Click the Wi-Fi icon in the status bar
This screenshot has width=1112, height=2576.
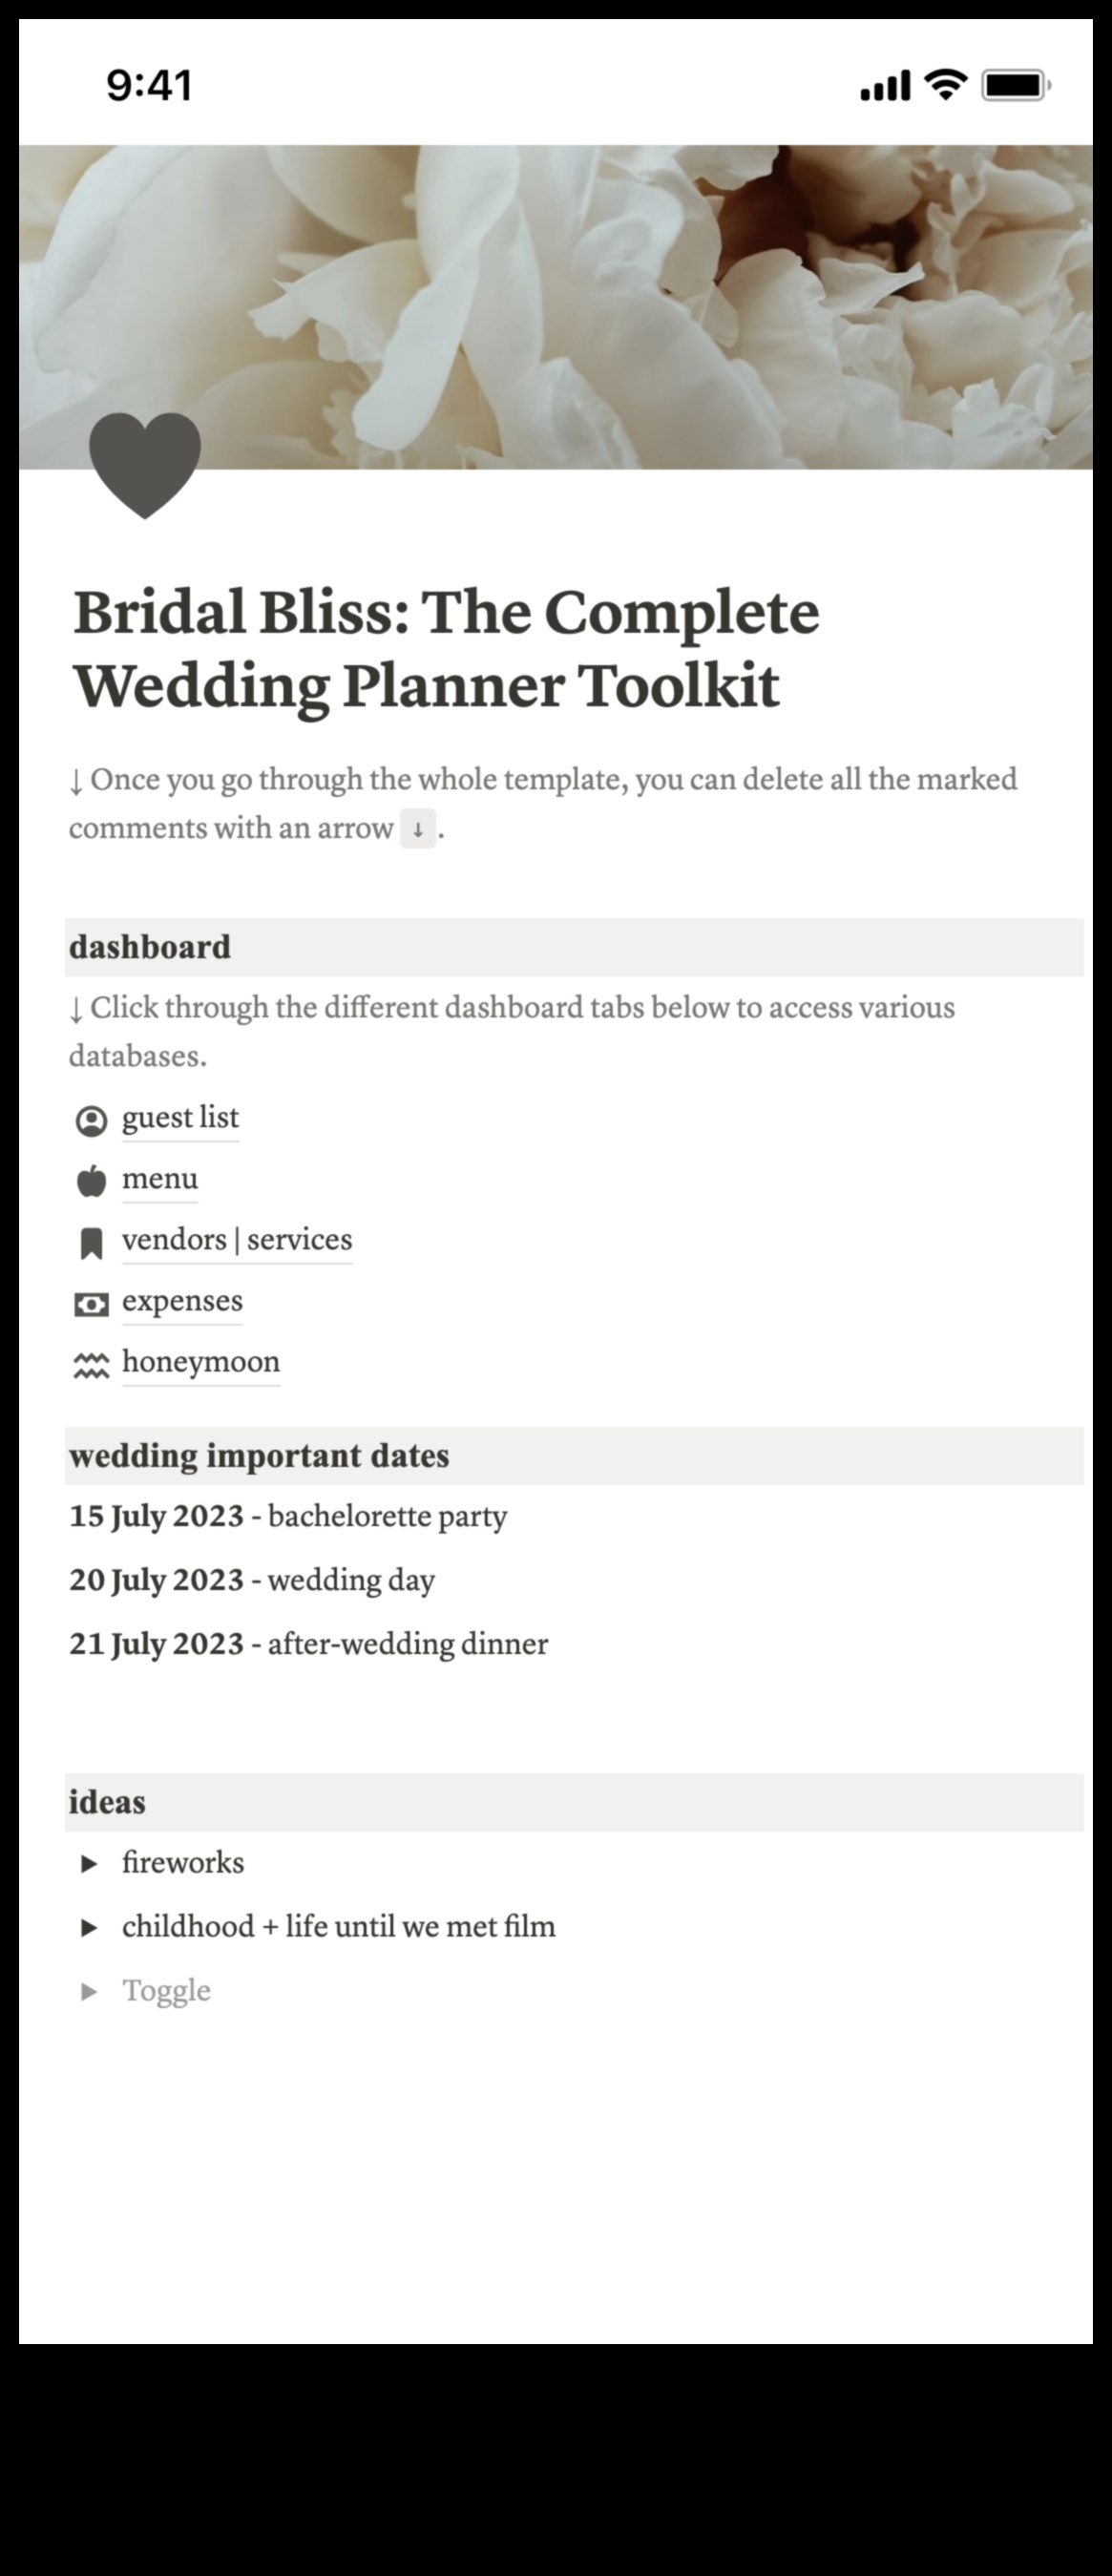943,87
